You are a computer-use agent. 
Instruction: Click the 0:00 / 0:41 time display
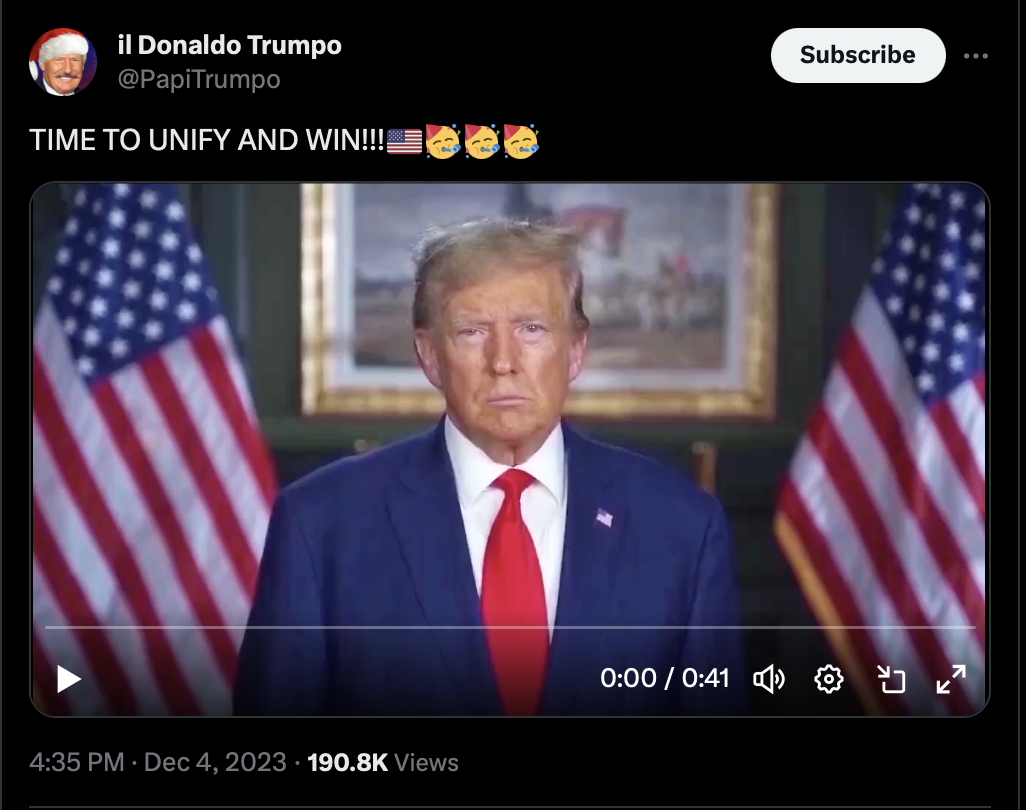[x=664, y=678]
